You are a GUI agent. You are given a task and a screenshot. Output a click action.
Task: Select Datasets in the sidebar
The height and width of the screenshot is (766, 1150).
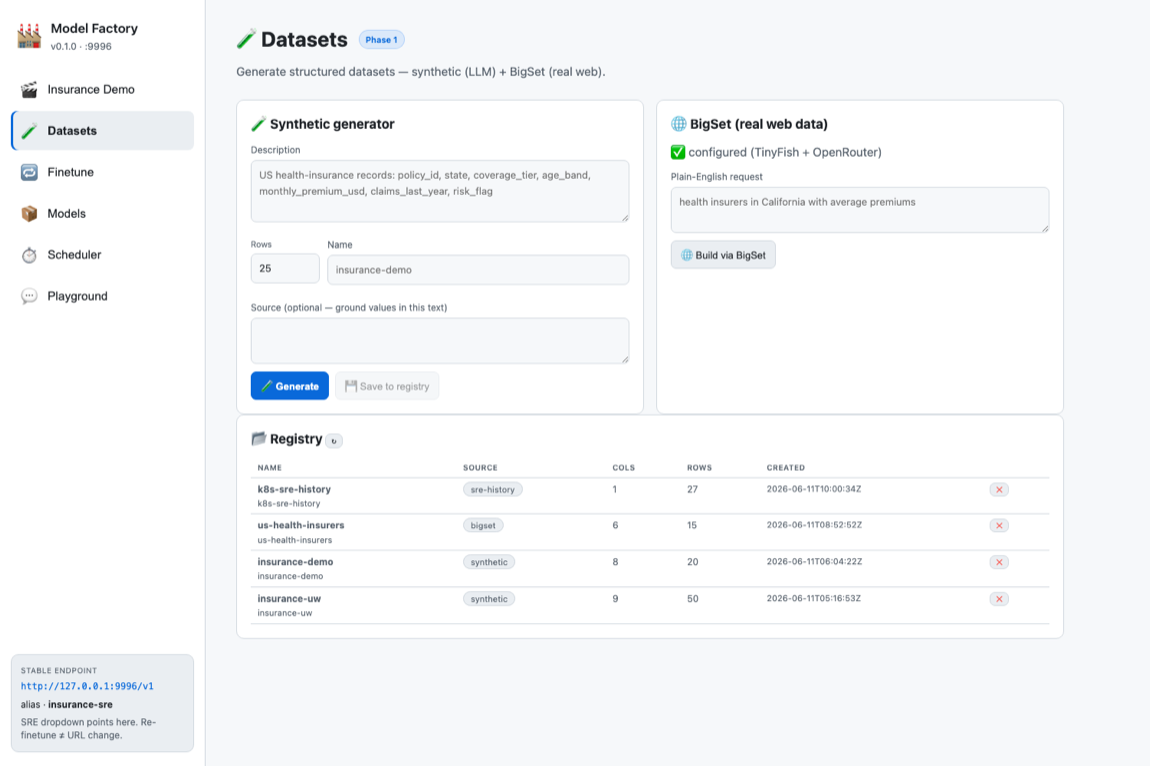[103, 131]
